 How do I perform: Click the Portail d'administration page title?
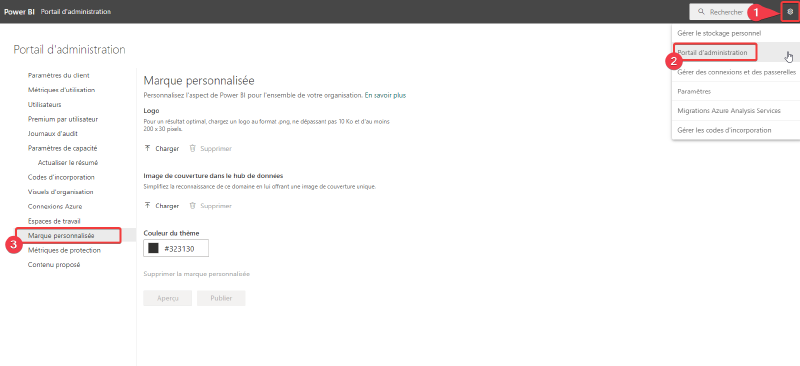(x=69, y=50)
